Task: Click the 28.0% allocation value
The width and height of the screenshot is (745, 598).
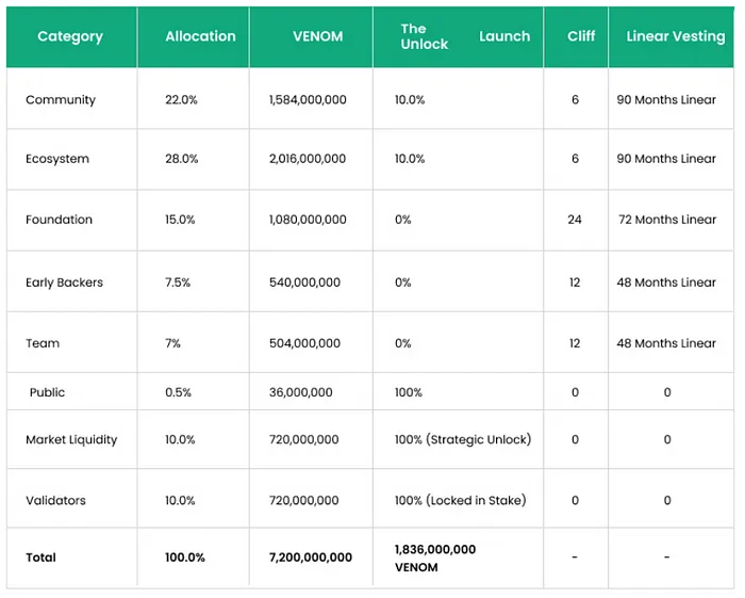Action: [x=181, y=159]
